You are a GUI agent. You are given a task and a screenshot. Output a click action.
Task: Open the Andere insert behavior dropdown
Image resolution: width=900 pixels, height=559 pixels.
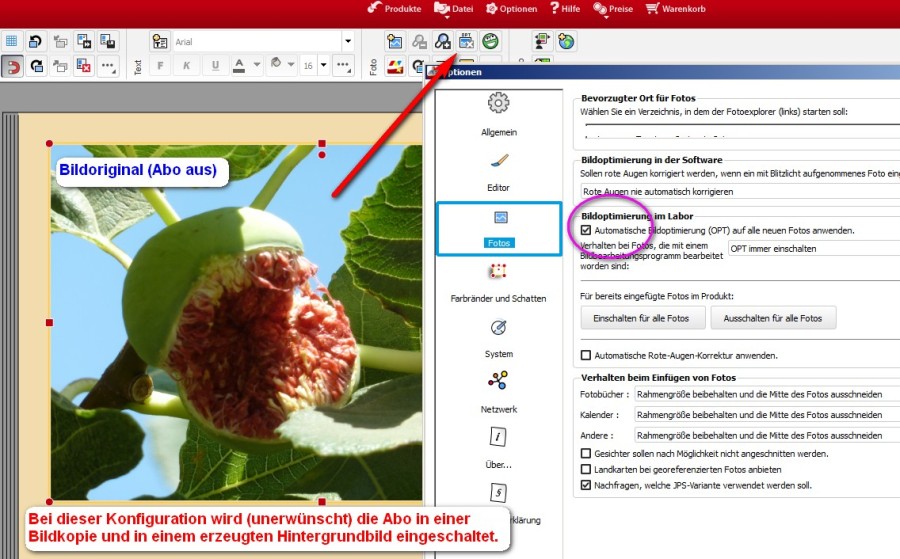[x=767, y=435]
